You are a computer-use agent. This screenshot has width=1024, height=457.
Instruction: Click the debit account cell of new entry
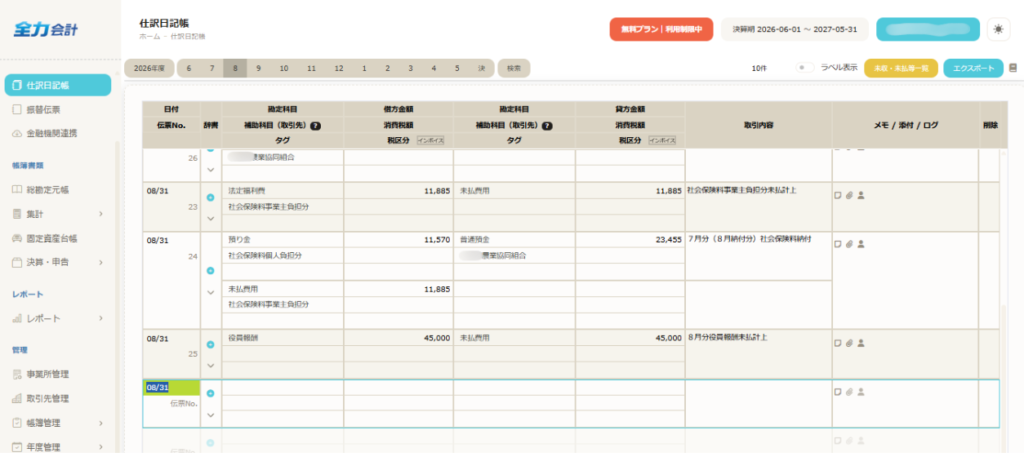point(283,388)
